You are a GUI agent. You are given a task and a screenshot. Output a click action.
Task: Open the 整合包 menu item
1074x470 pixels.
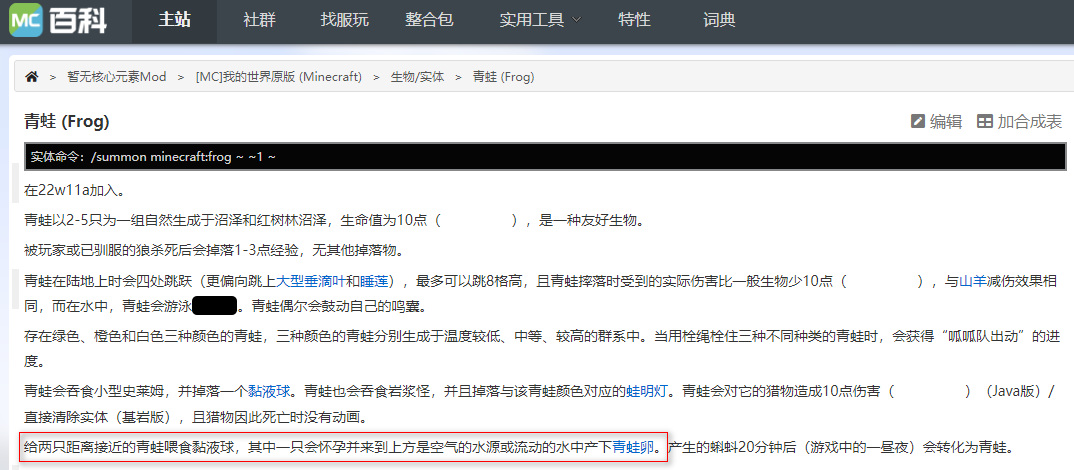pyautogui.click(x=429, y=20)
